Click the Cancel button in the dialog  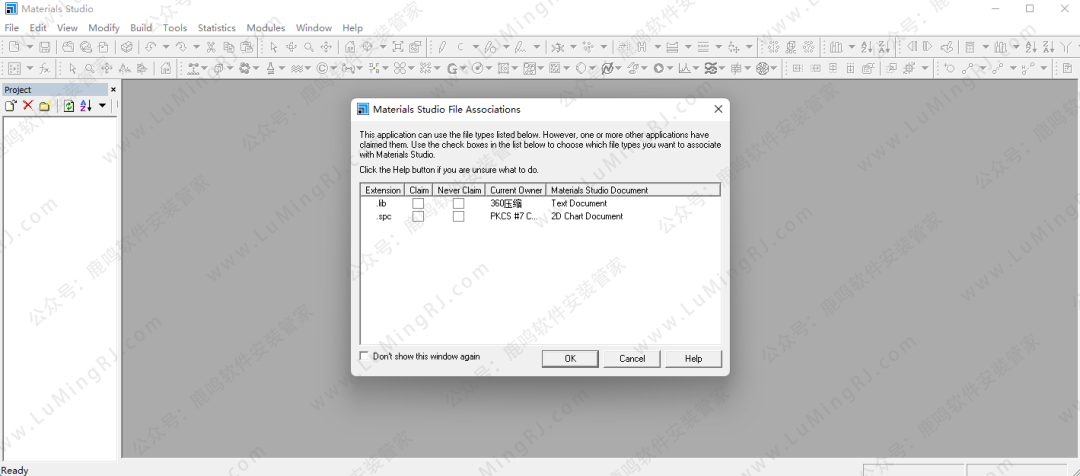click(632, 358)
